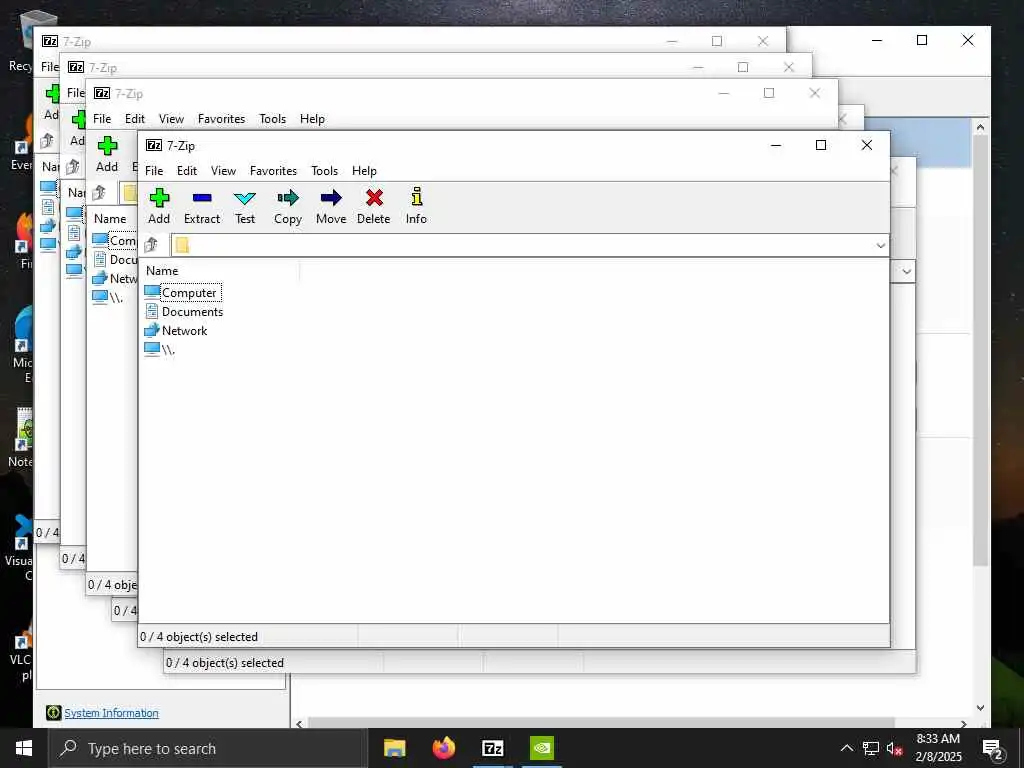
Task: Click Name column header in third window
Action: pyautogui.click(x=110, y=219)
